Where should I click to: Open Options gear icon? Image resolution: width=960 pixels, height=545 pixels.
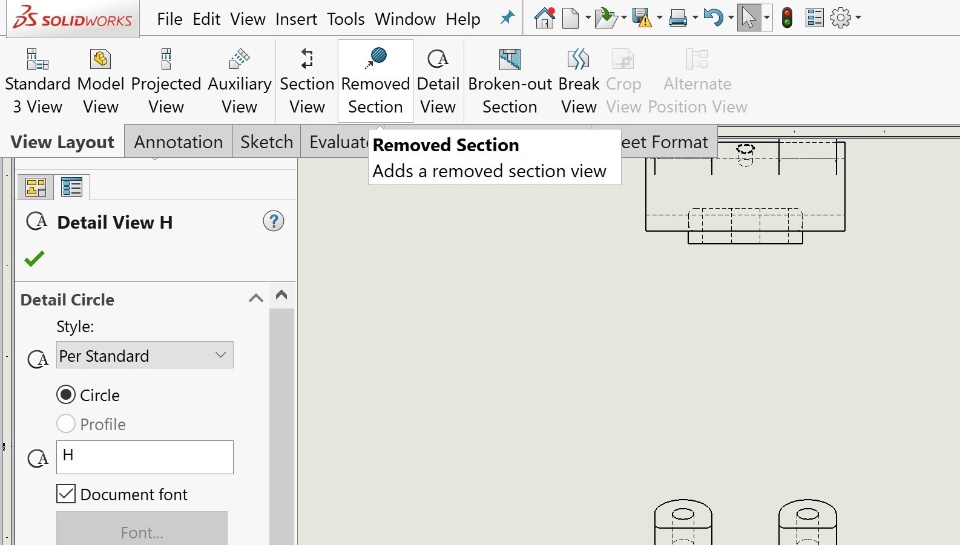(841, 18)
